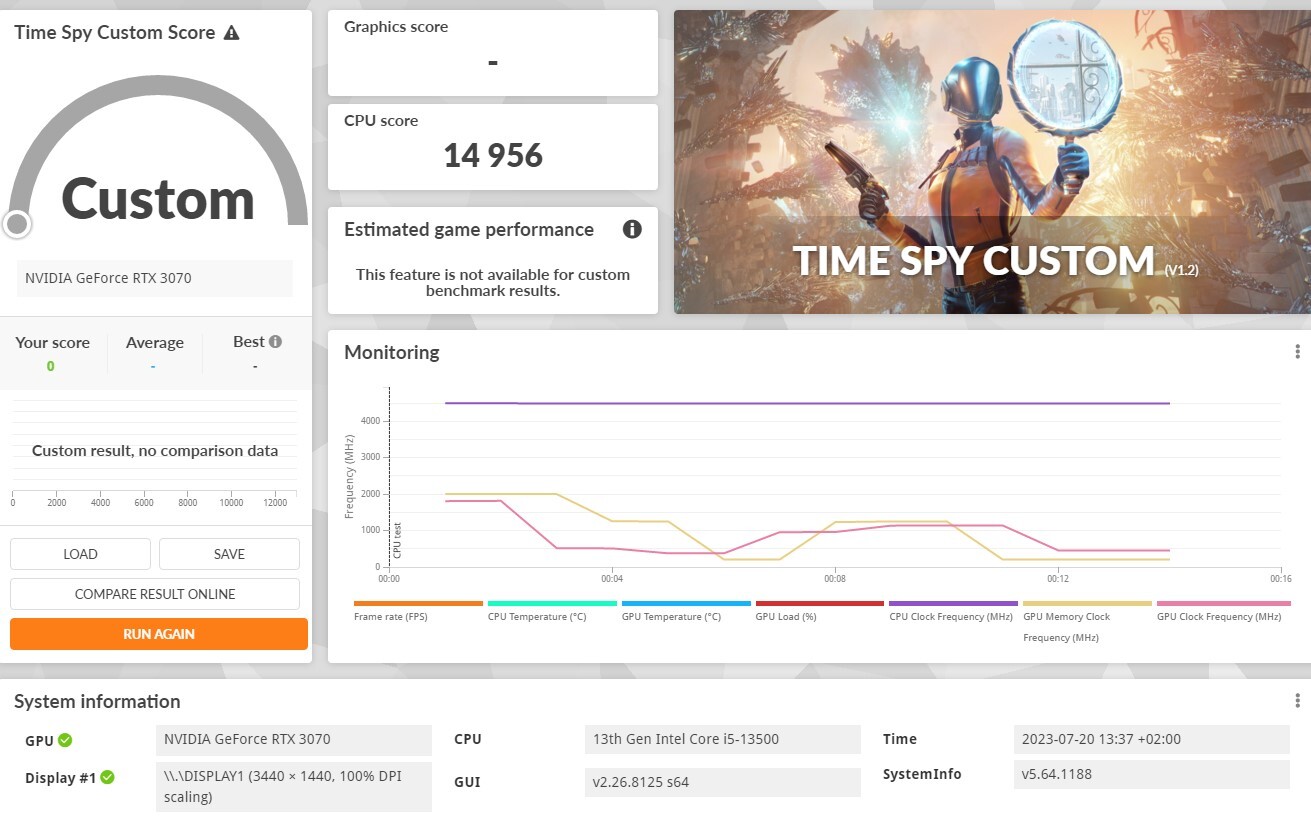The image size is (1311, 818).
Task: Click the SAVE button
Action: point(229,554)
